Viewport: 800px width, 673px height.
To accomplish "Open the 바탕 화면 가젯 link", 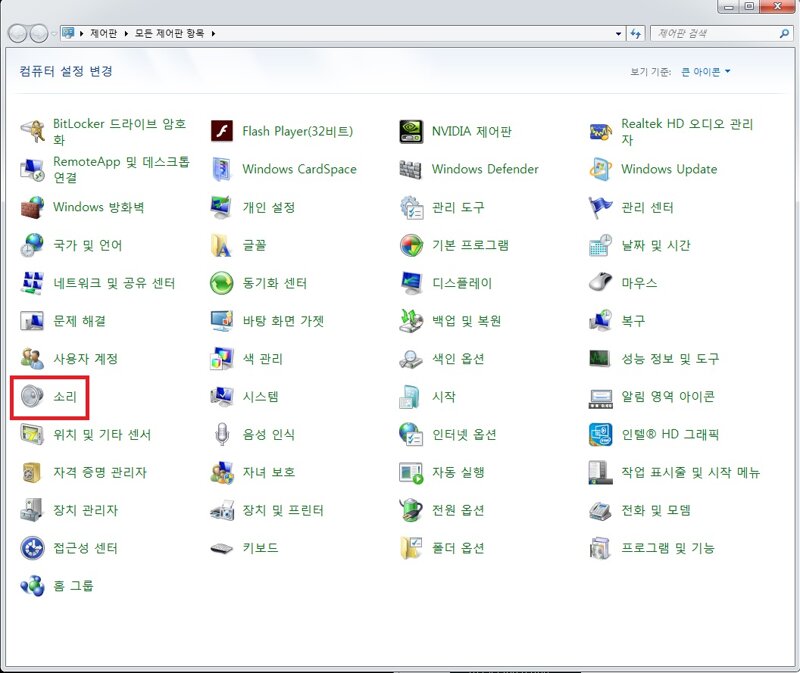I will (283, 321).
